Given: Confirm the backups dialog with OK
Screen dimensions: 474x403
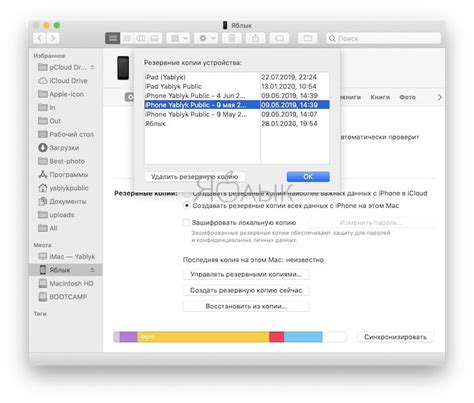Looking at the screenshot, I should [x=308, y=177].
